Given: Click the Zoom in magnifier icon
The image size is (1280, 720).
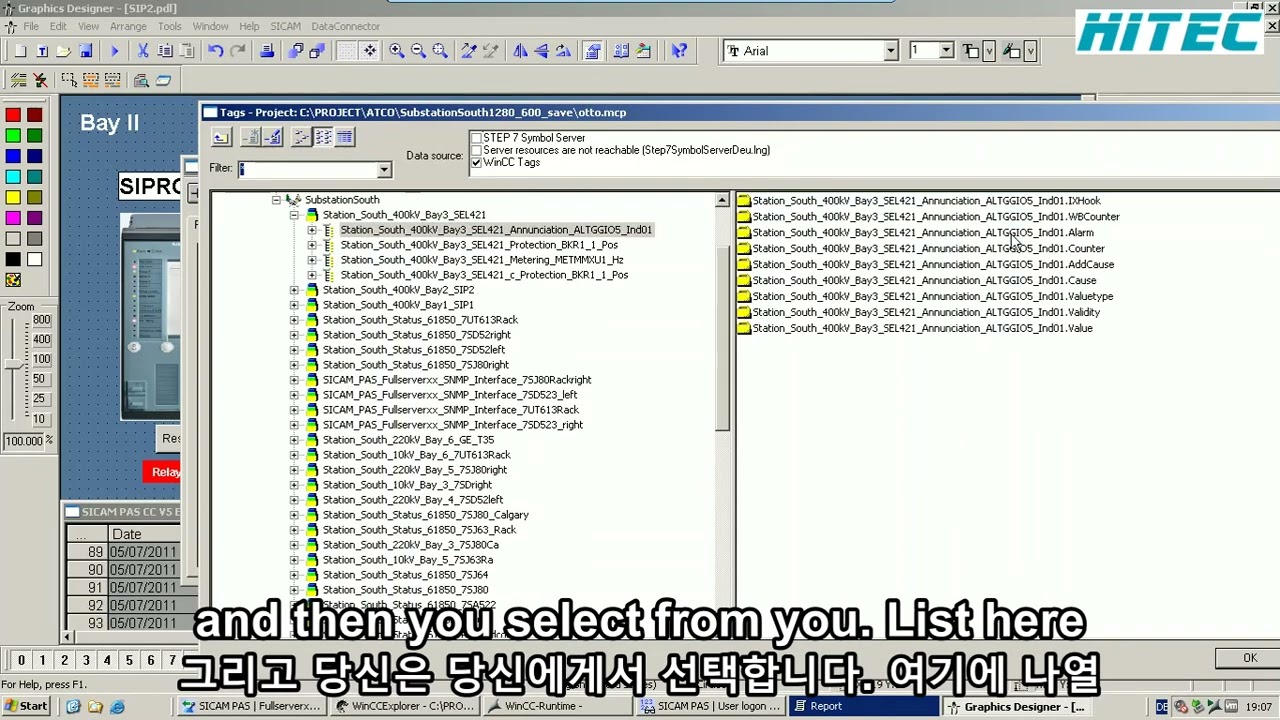Looking at the screenshot, I should (x=397, y=51).
